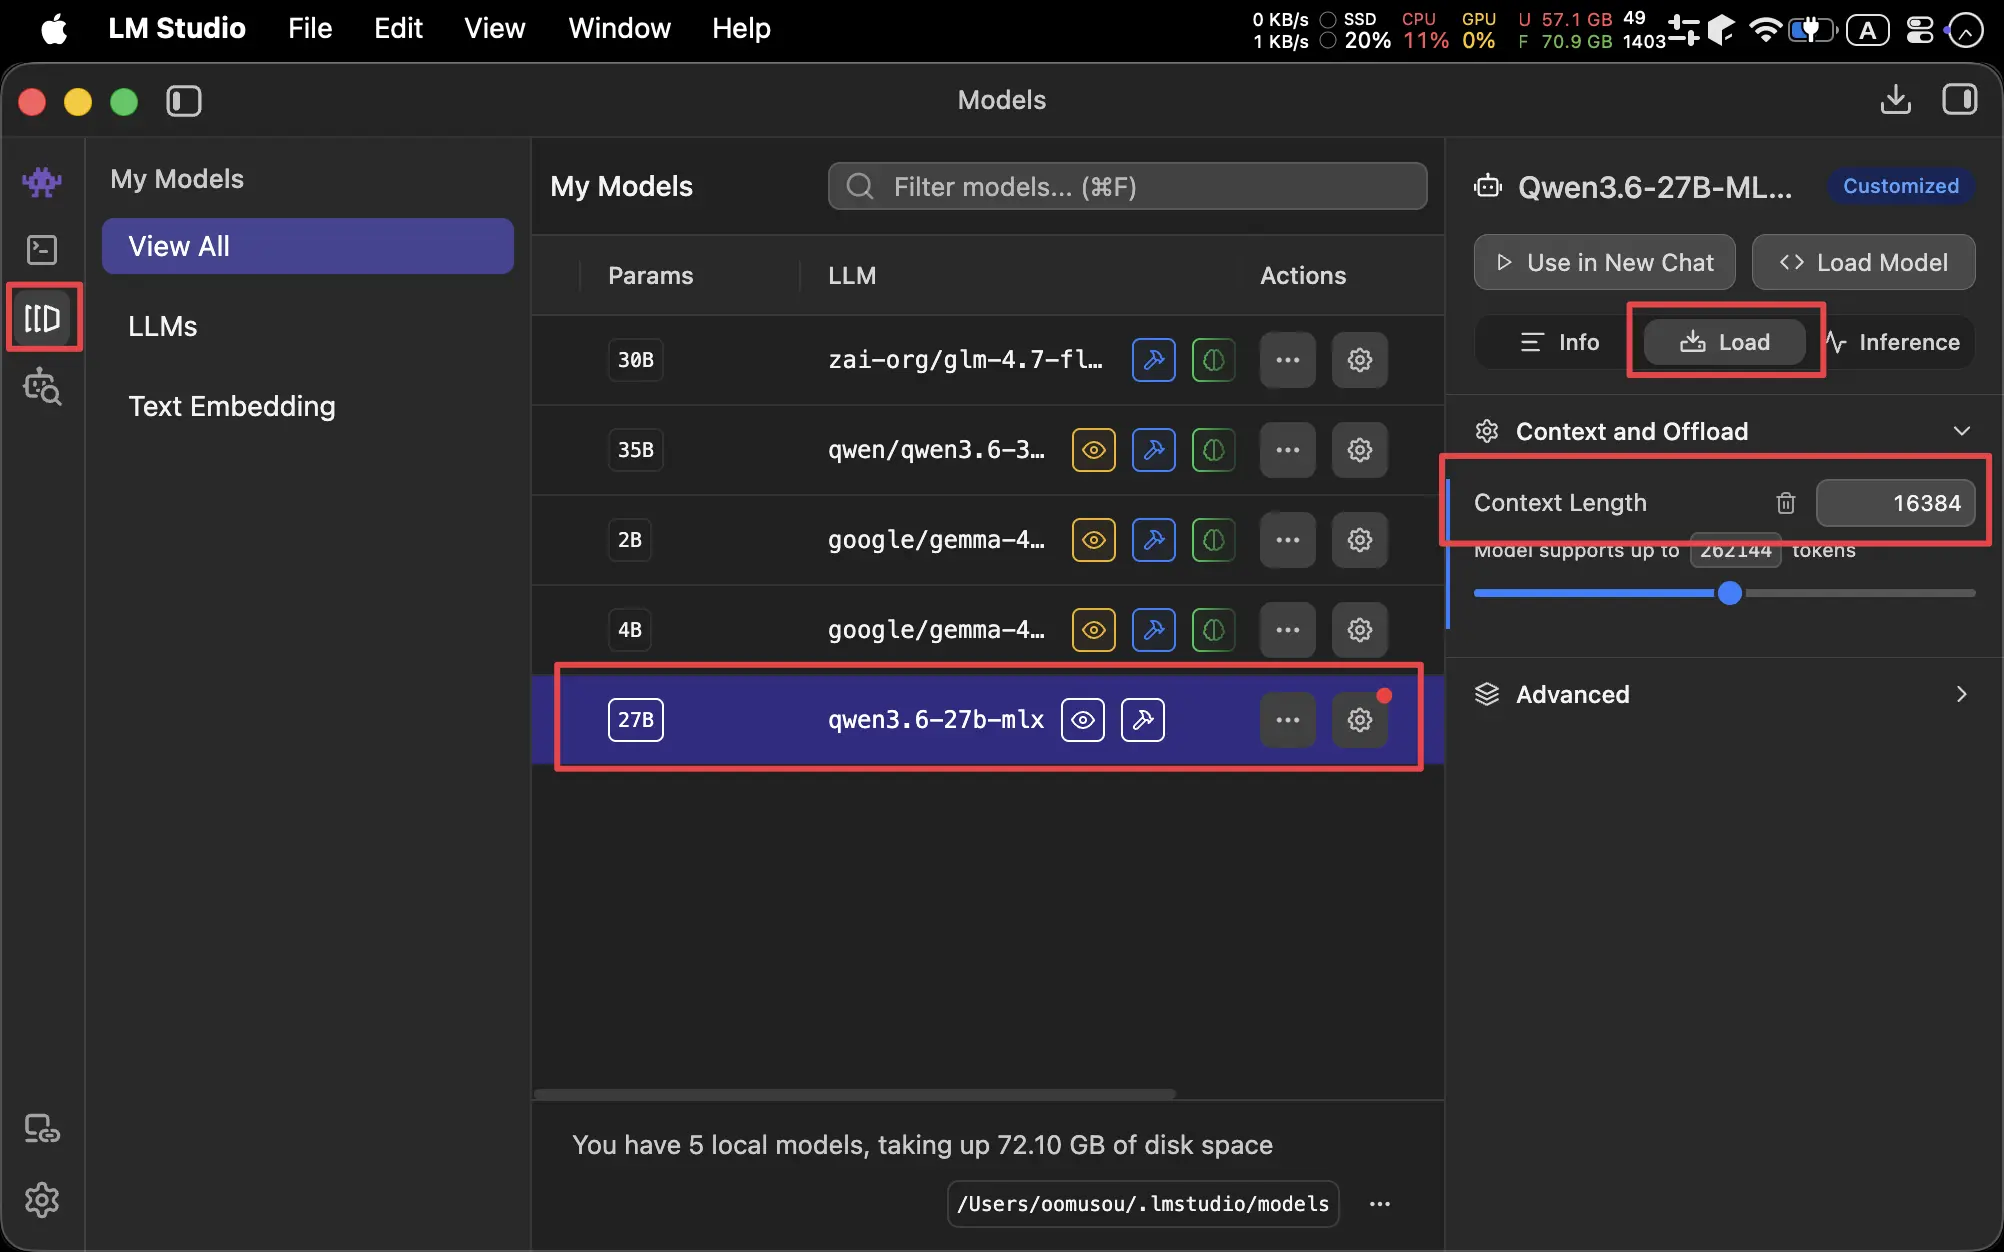
Task: Click the reasoning brain badge on the 2B row
Action: coord(1213,540)
